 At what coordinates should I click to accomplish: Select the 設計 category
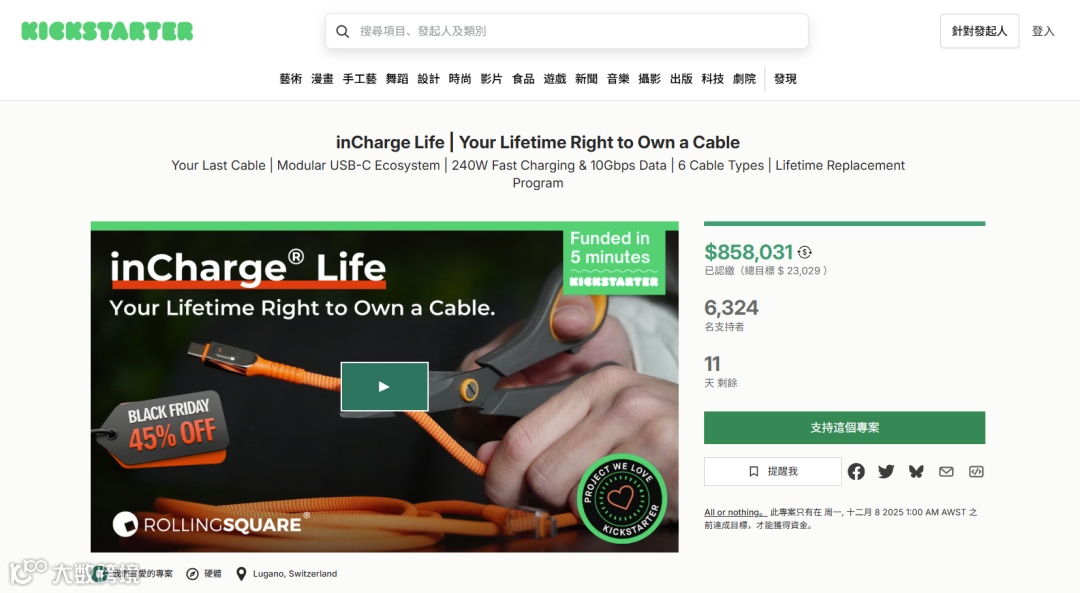pyautogui.click(x=428, y=79)
